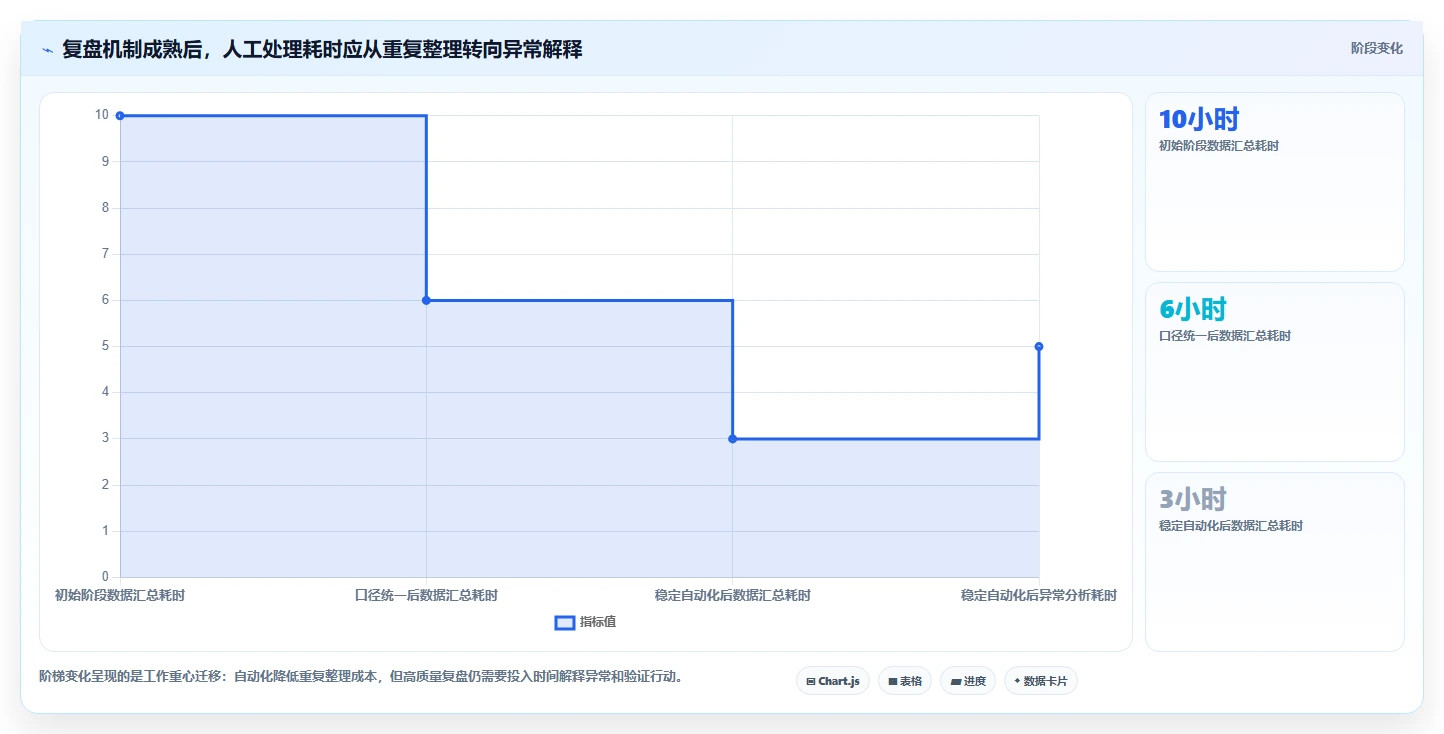Open the 数据卡片 view pill
The image size is (1444, 734).
coord(1040,681)
